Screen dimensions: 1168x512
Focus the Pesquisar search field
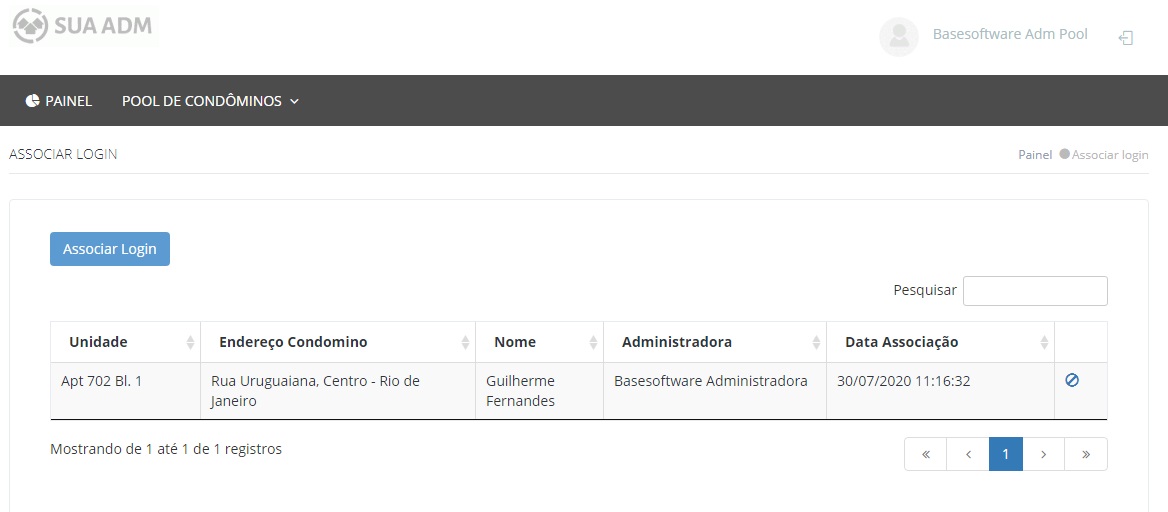pos(1034,291)
